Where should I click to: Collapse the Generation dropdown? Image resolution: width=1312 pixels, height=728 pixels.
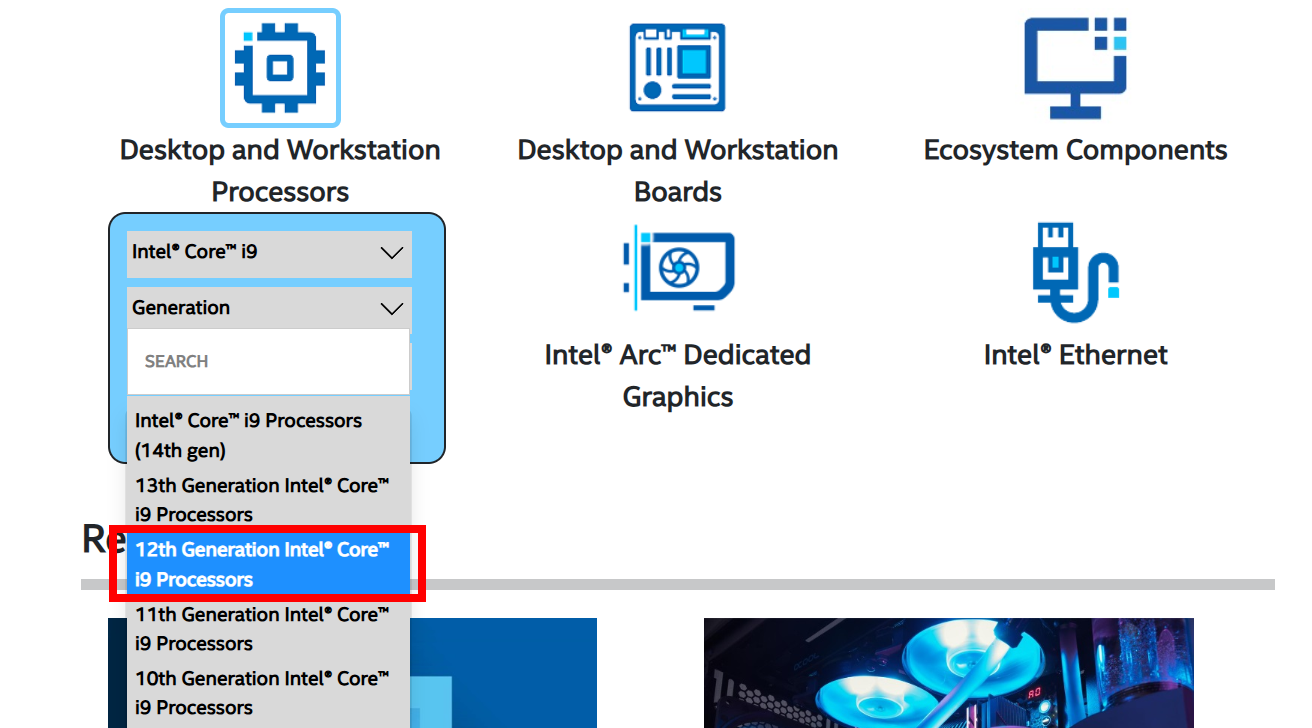[x=269, y=308]
